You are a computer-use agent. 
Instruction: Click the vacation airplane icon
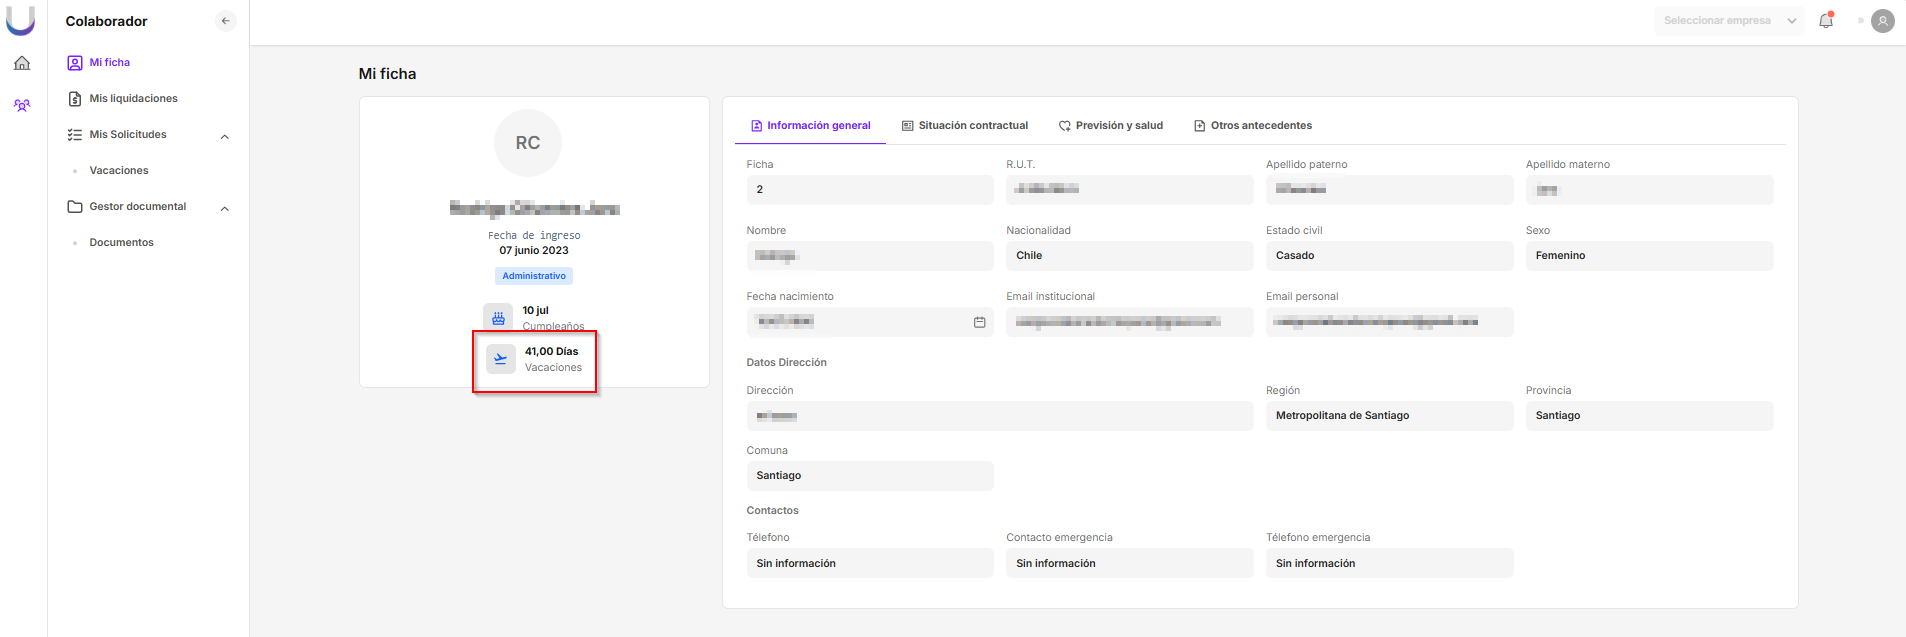pos(501,359)
